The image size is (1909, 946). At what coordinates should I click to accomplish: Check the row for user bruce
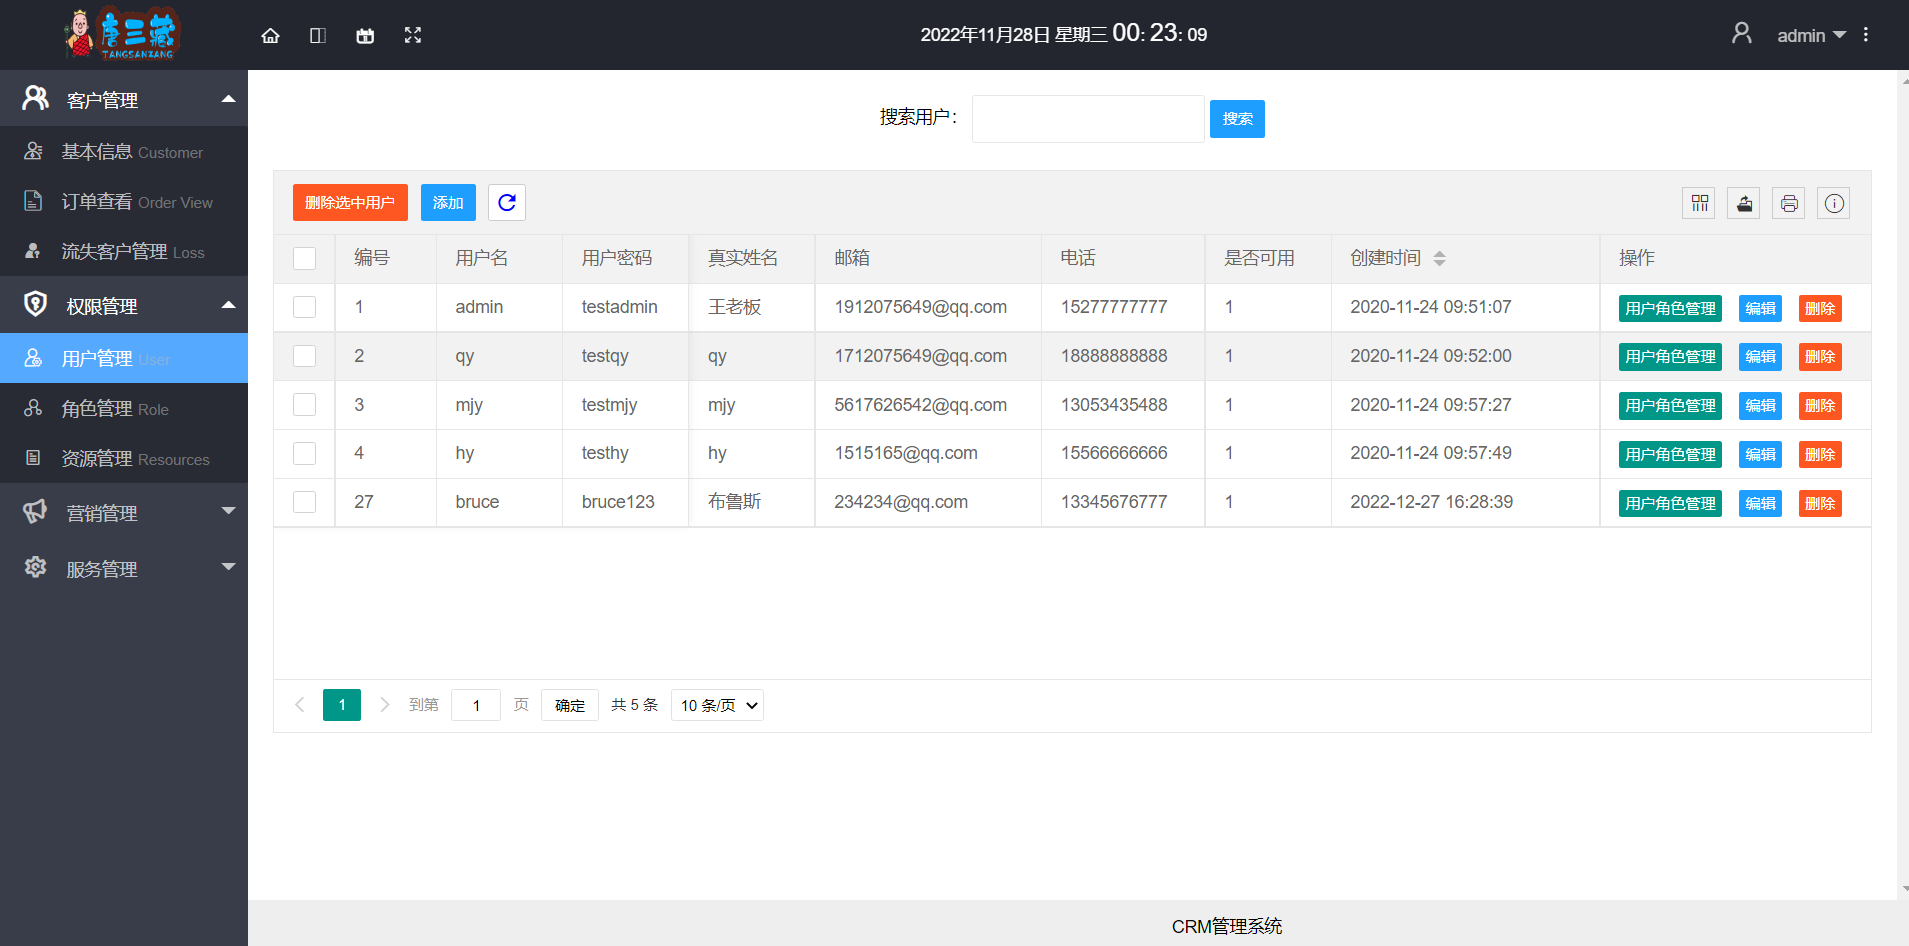point(305,502)
